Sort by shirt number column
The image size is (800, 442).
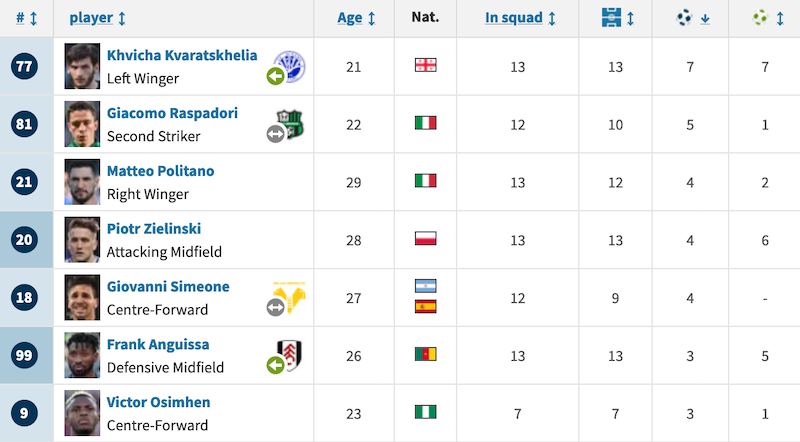coord(27,18)
